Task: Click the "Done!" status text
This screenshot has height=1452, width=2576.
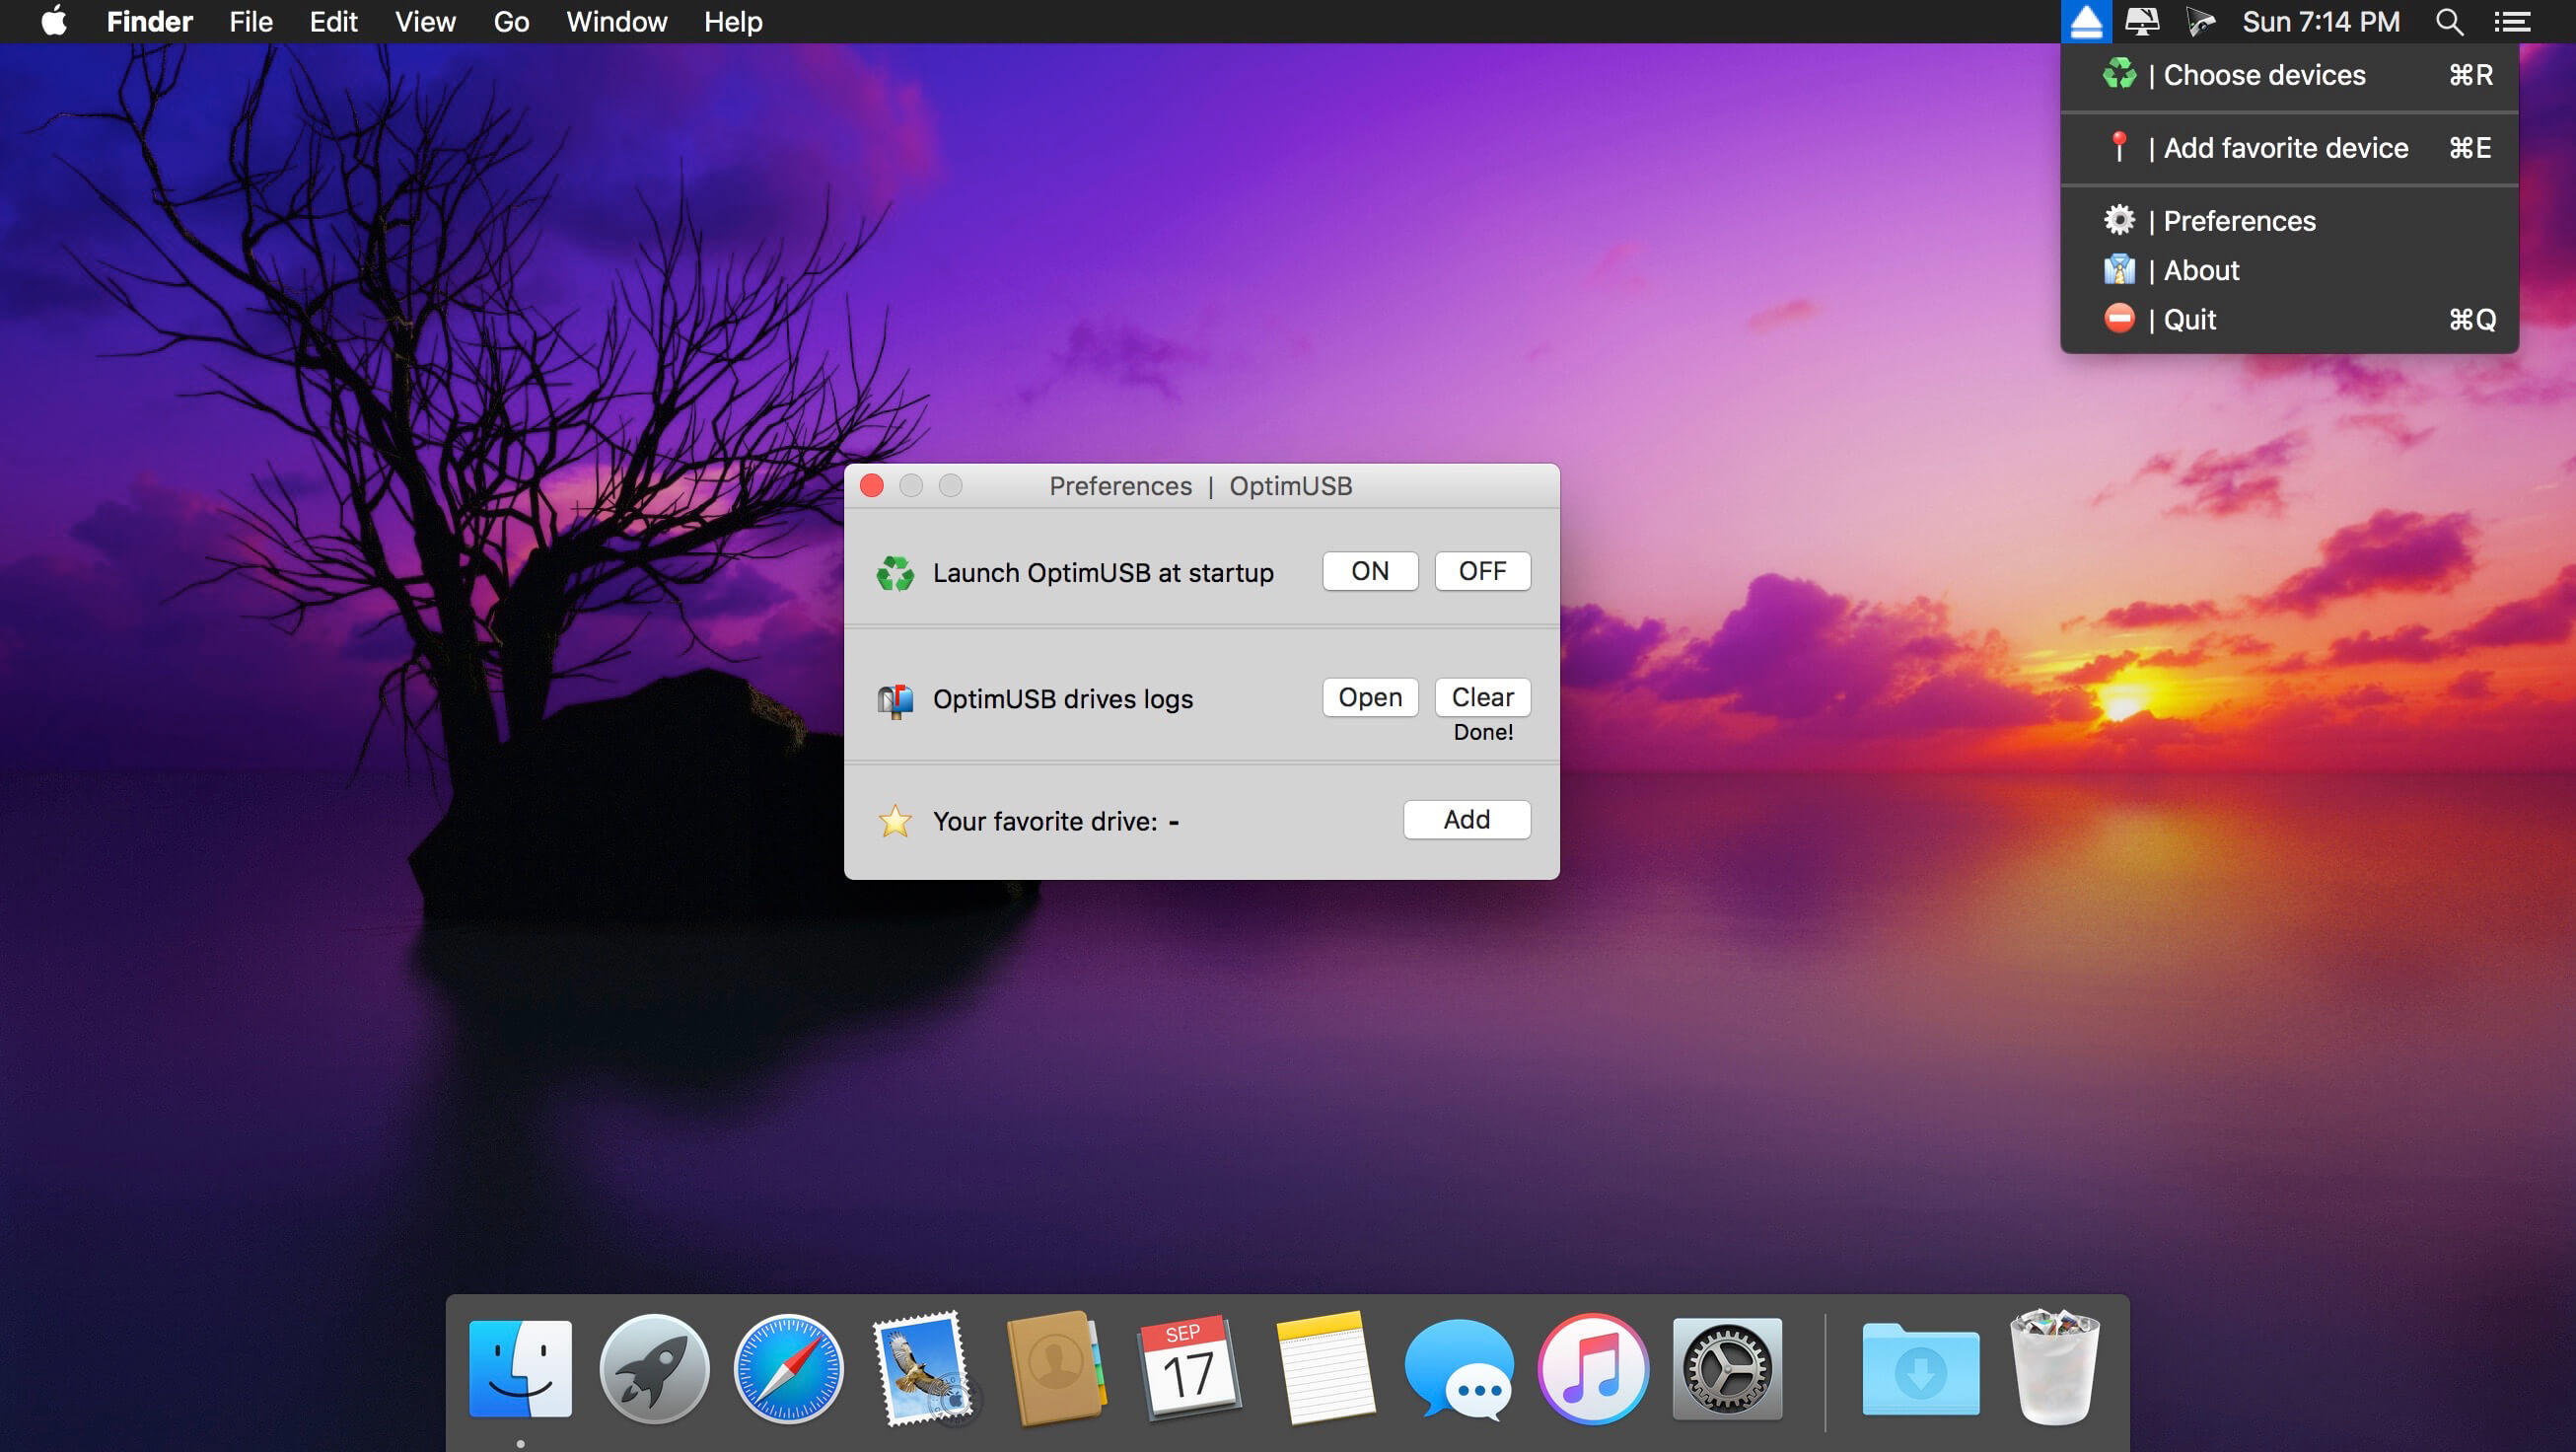Action: (x=1483, y=732)
